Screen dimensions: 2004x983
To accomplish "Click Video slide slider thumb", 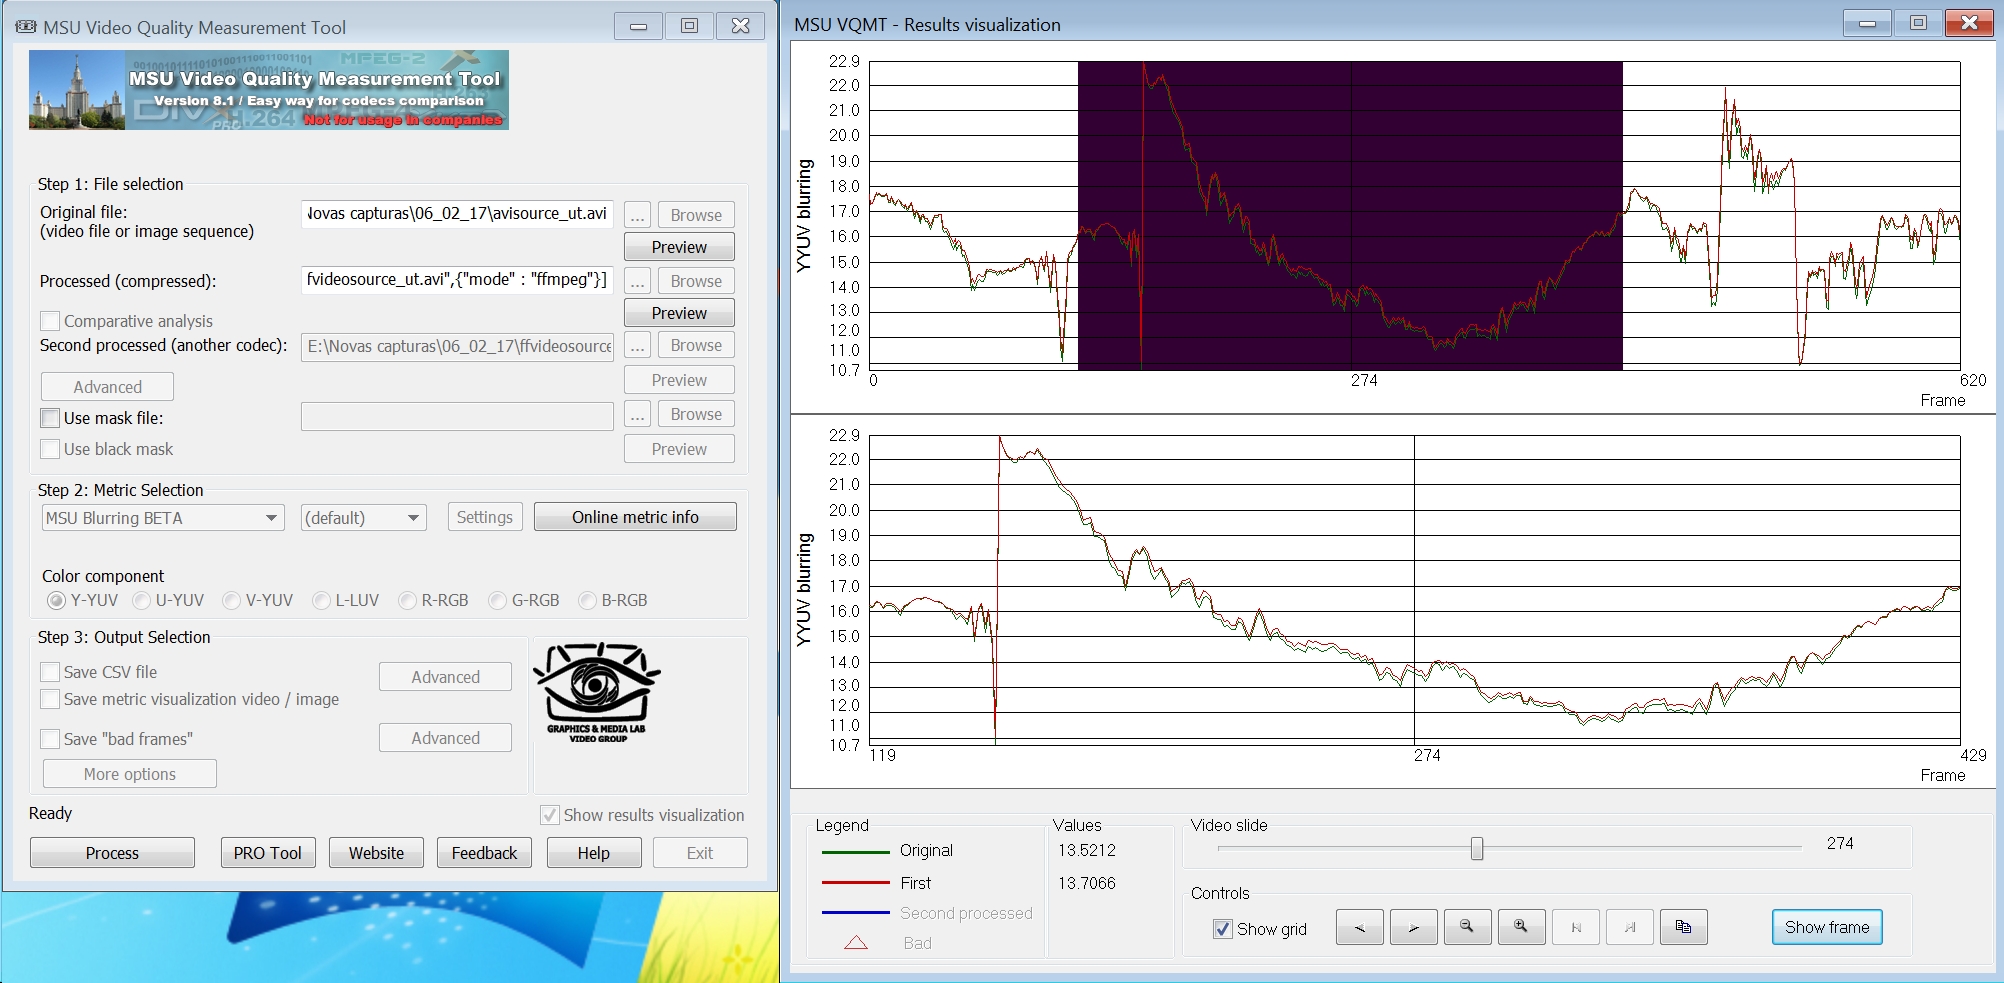I will (1477, 849).
